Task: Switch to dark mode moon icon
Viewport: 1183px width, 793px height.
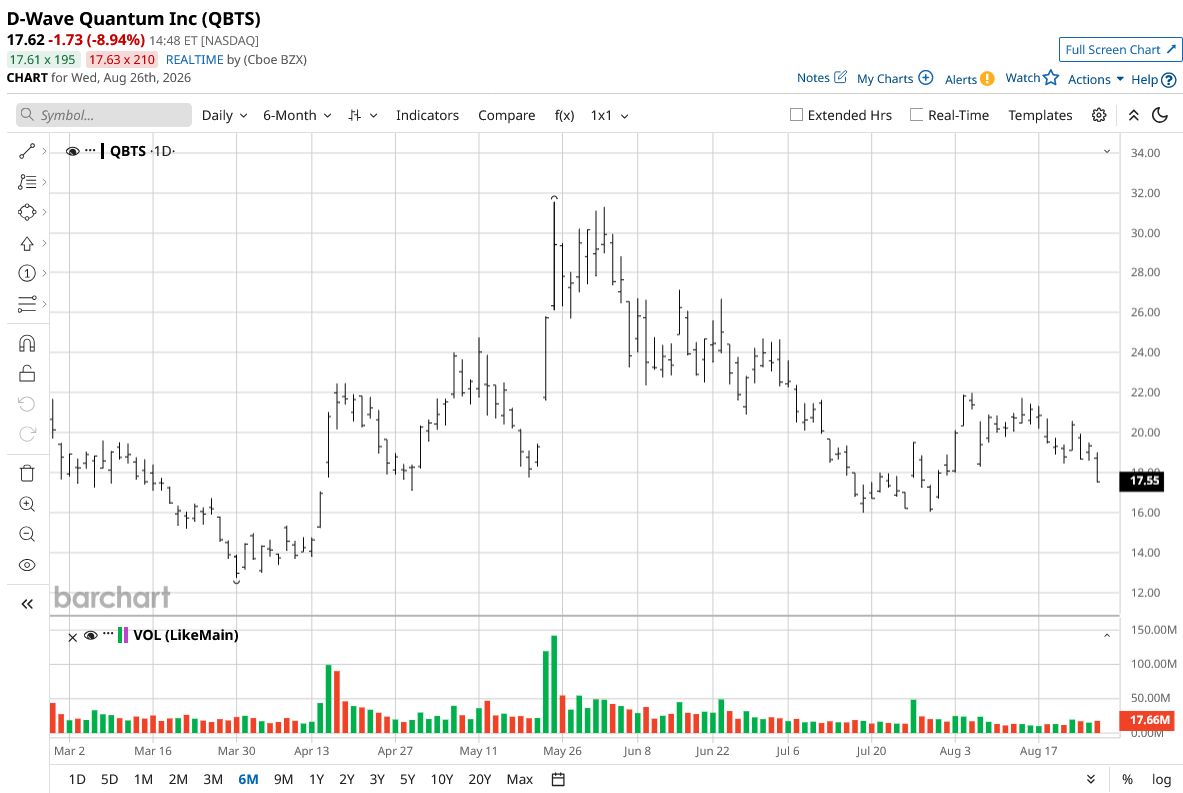Action: 1160,115
